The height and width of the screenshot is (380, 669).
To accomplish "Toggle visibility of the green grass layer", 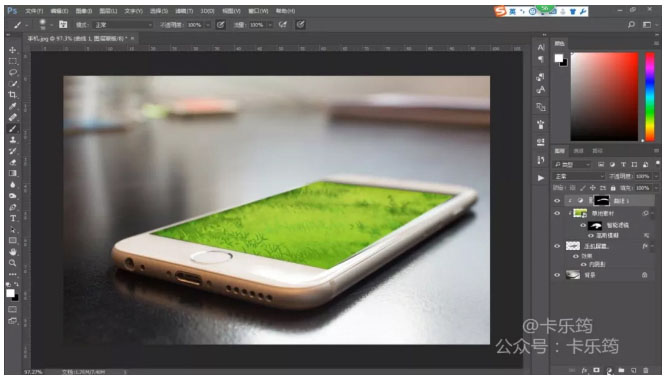I will (x=557, y=213).
